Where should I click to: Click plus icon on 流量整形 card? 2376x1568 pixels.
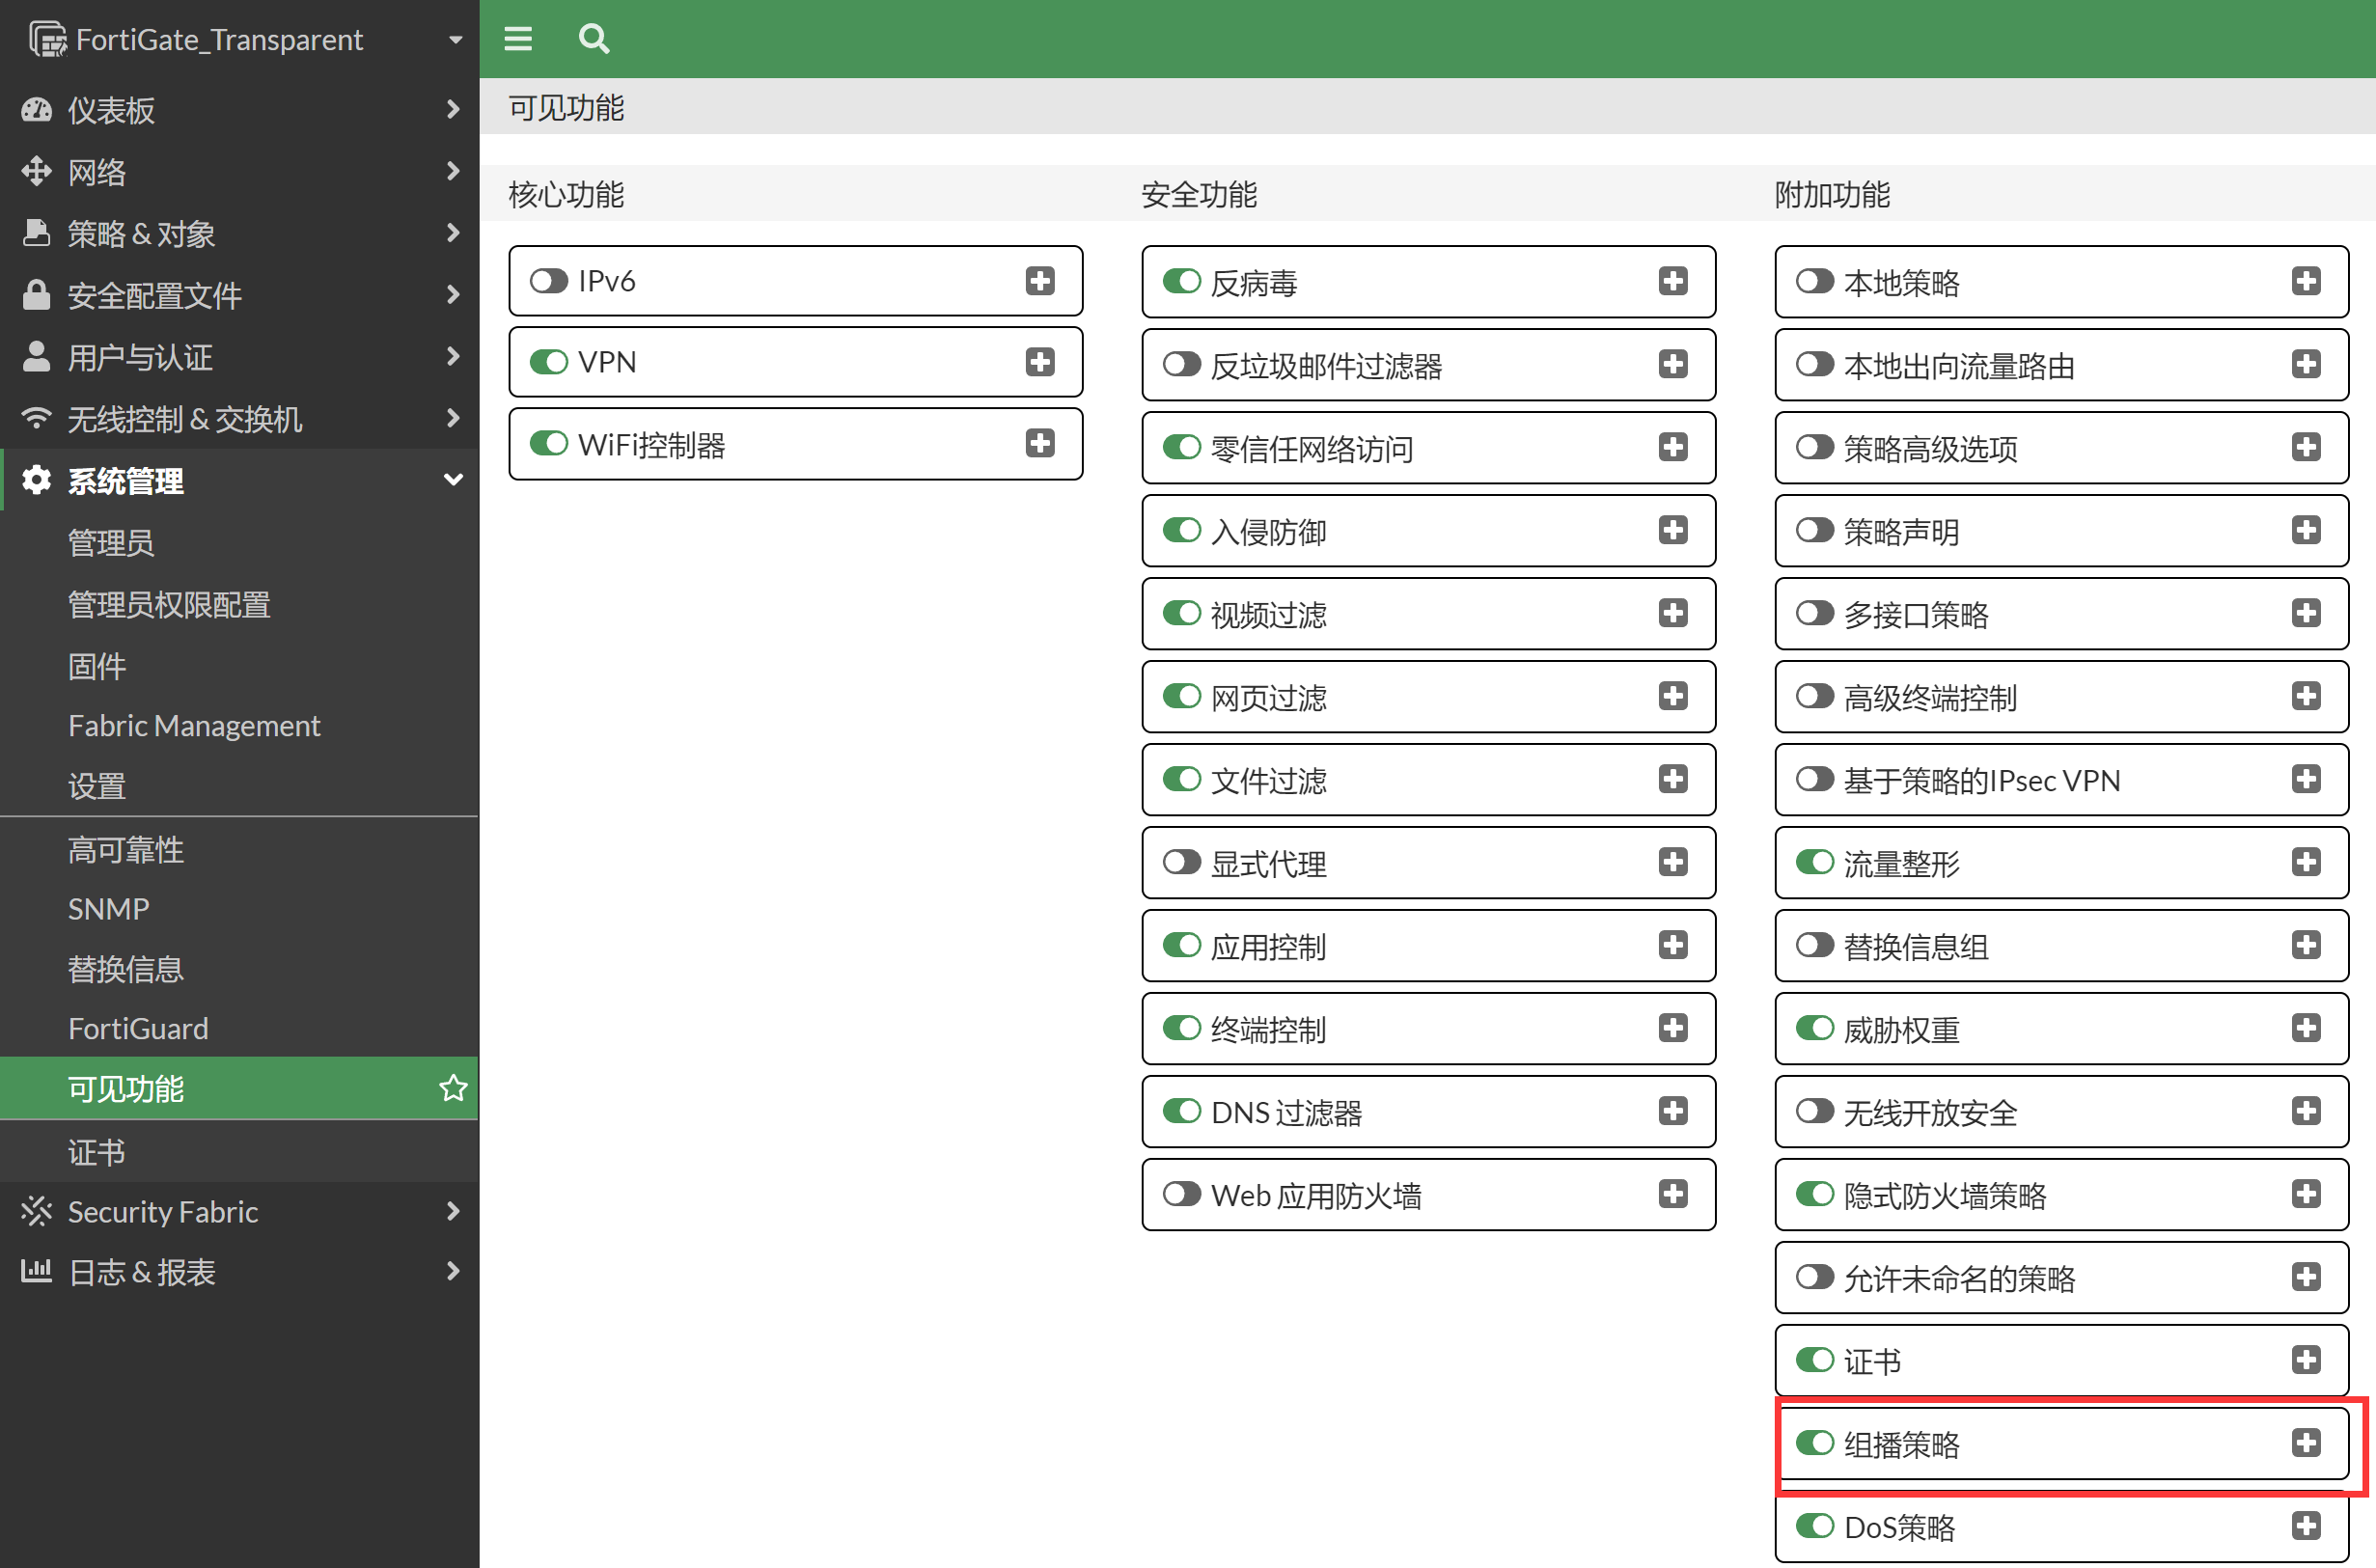[x=2306, y=862]
